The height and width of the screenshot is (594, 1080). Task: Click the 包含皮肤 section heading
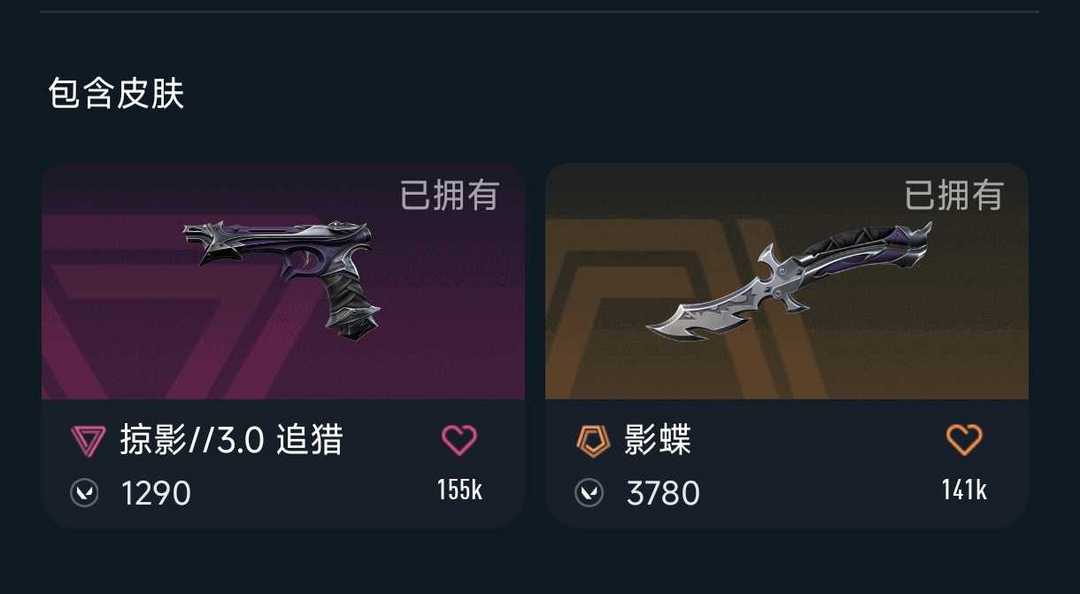pos(116,93)
